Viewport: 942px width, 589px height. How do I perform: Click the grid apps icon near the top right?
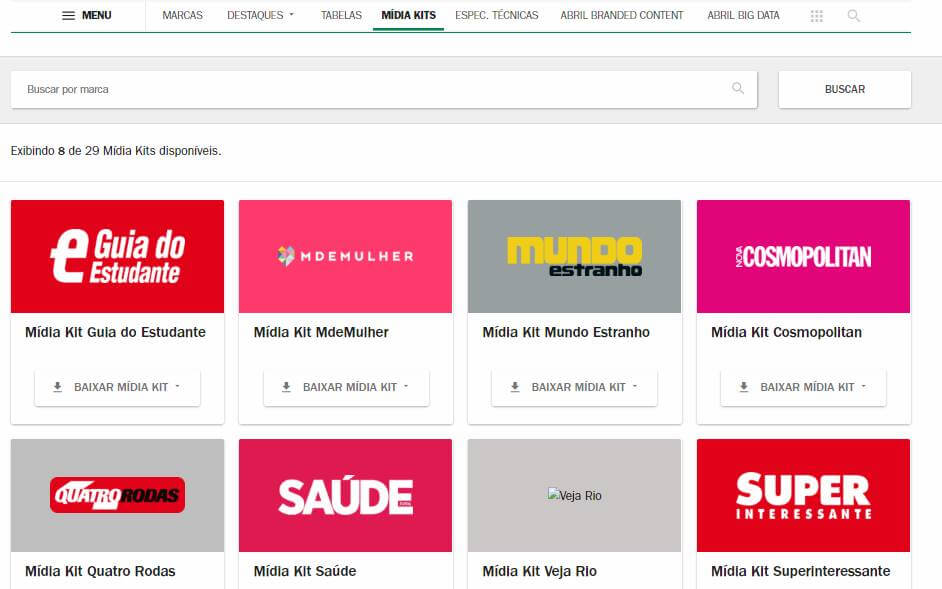tap(816, 15)
